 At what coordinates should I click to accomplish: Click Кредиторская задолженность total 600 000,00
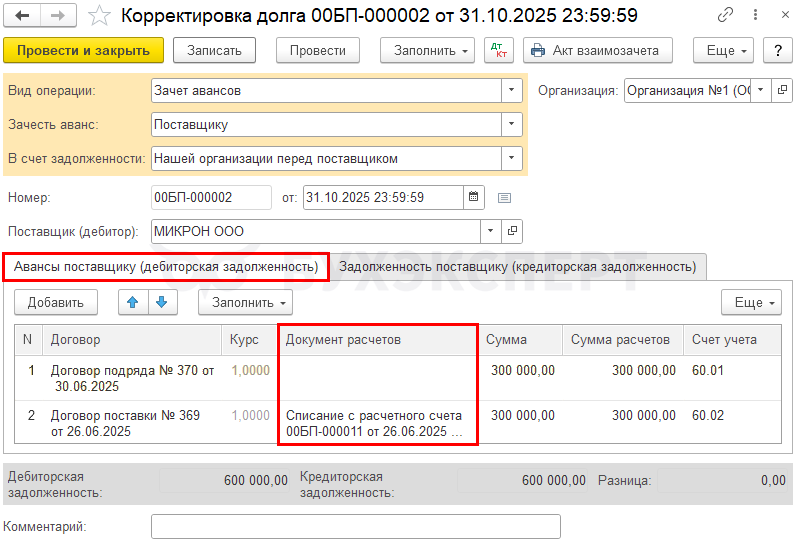click(x=523, y=480)
